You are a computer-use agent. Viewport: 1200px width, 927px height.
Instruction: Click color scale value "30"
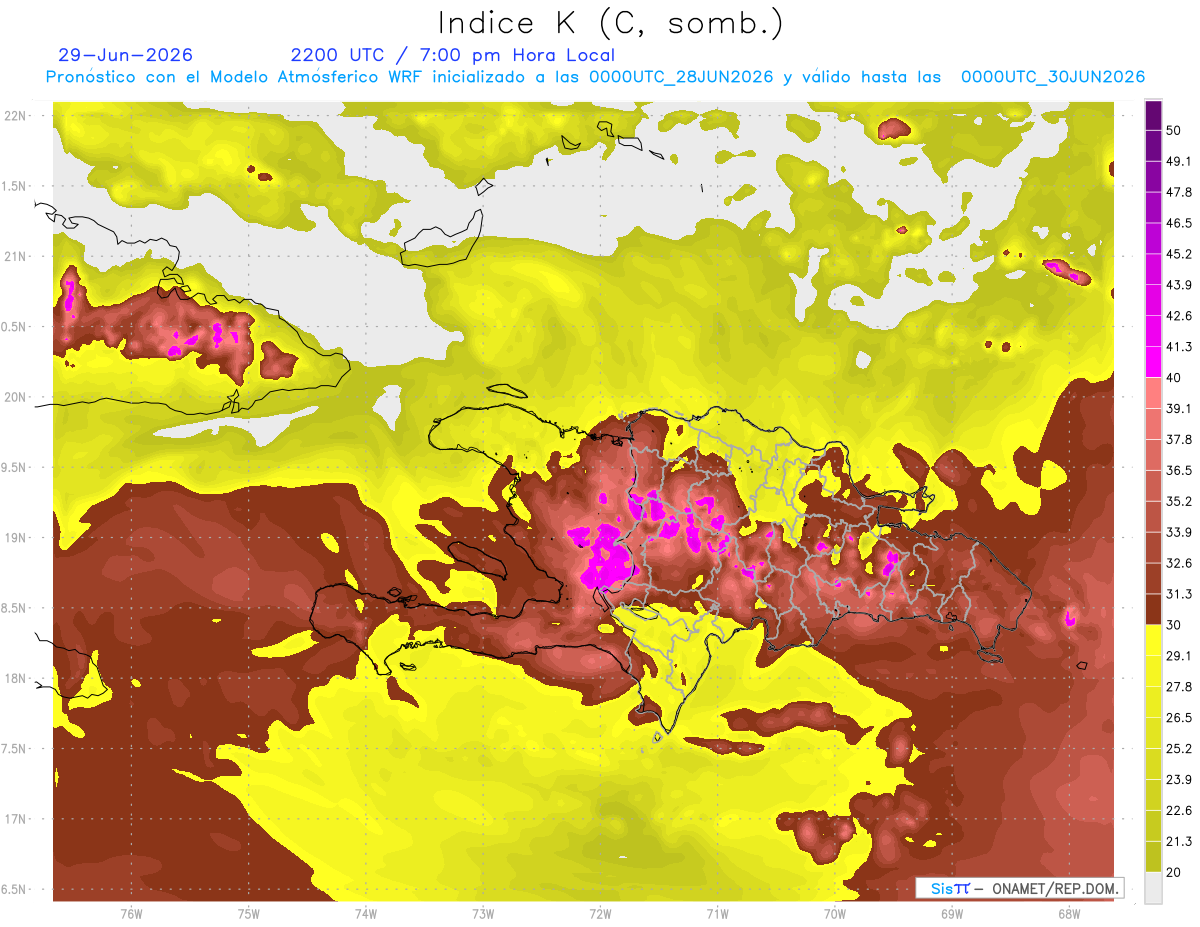1174,625
